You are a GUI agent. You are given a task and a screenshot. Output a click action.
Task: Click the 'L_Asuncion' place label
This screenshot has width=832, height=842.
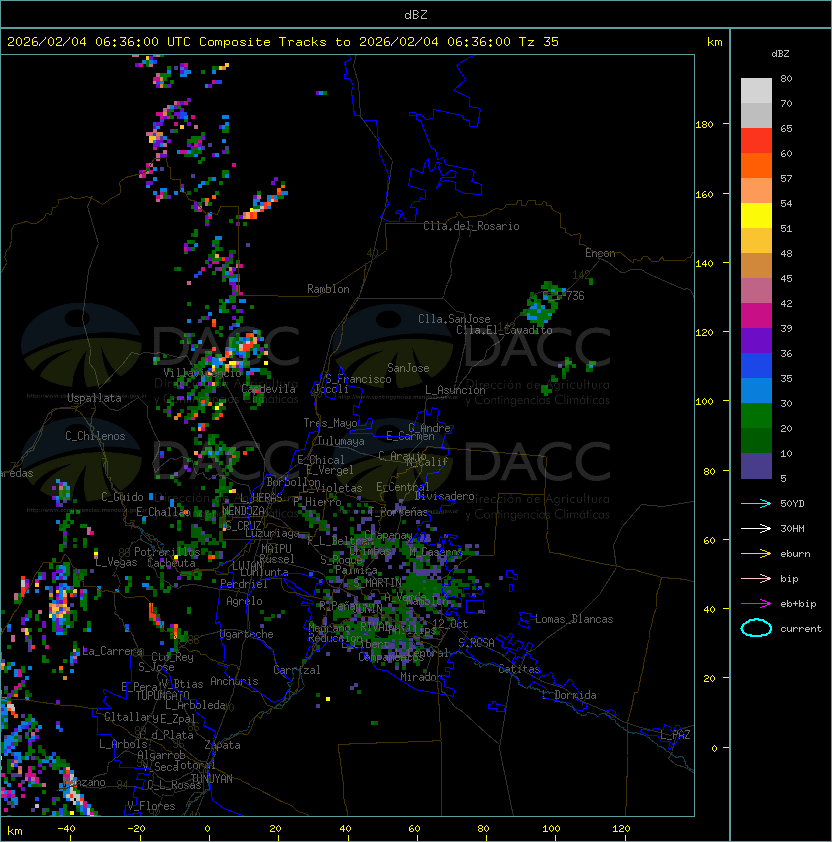pyautogui.click(x=455, y=390)
